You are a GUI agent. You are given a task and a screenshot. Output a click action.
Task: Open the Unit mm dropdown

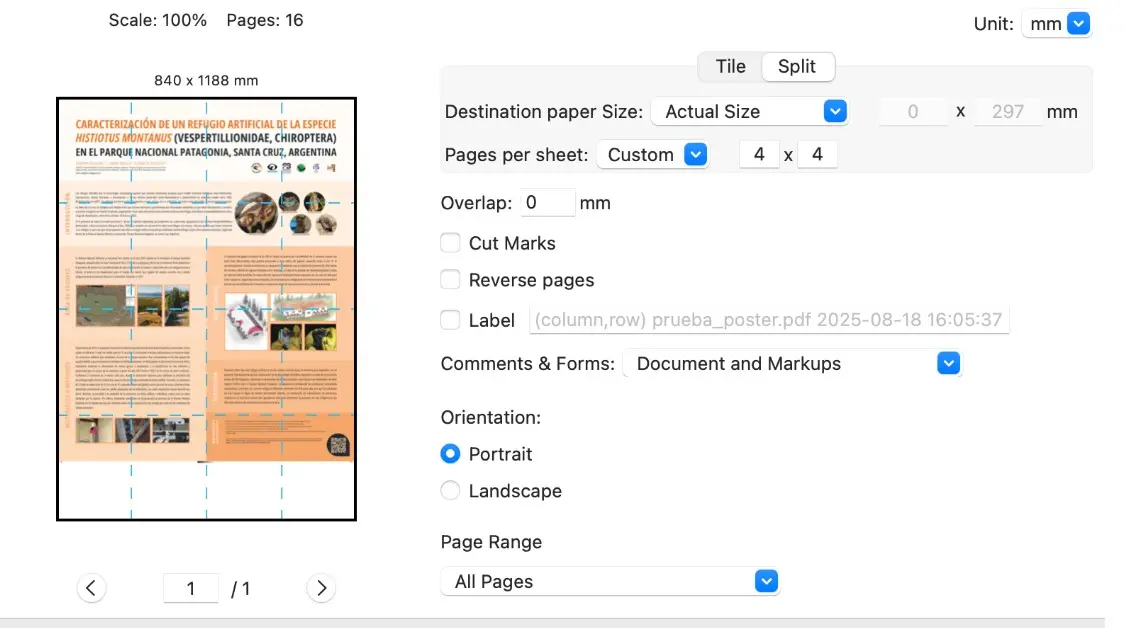click(1056, 24)
